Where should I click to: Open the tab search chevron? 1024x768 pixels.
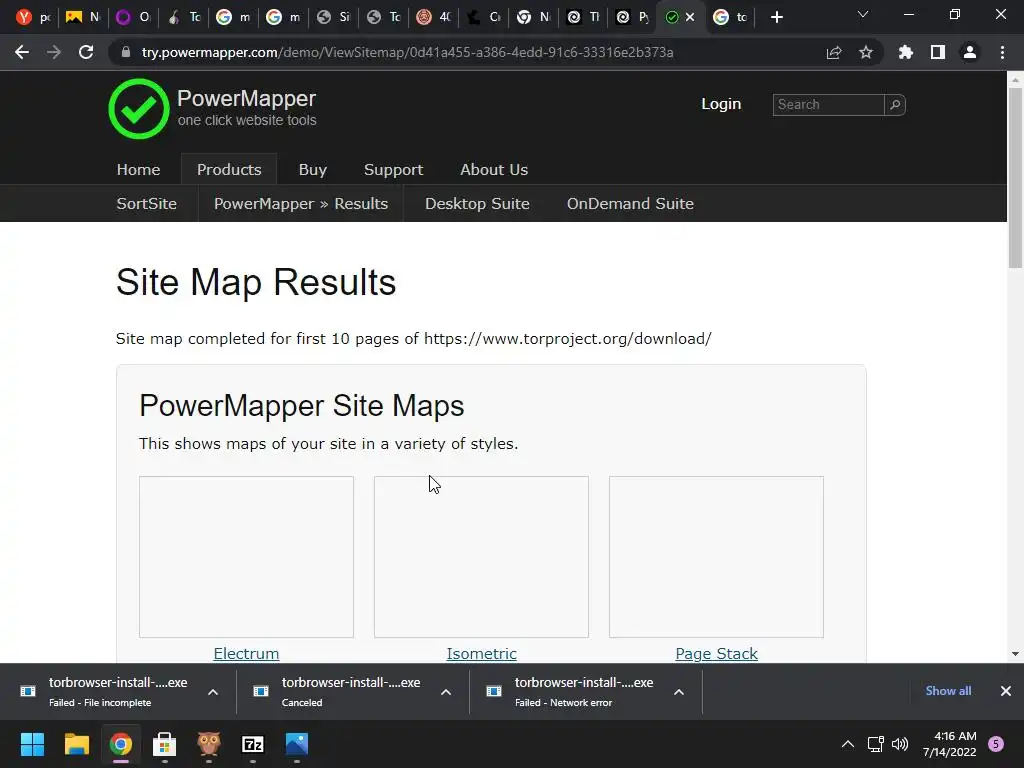click(863, 14)
